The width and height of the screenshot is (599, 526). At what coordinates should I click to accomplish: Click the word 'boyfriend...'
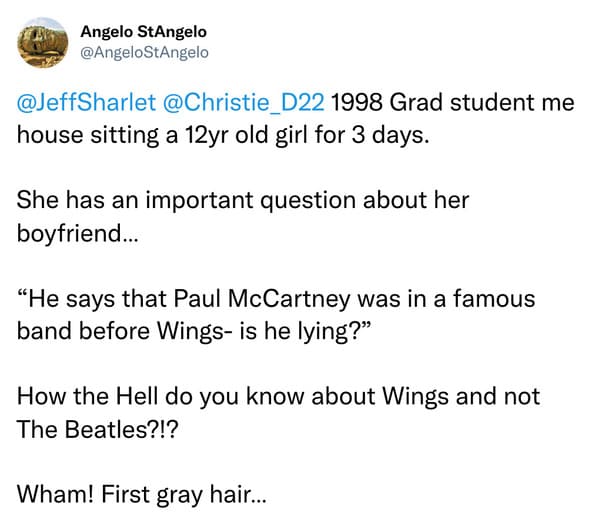(77, 233)
